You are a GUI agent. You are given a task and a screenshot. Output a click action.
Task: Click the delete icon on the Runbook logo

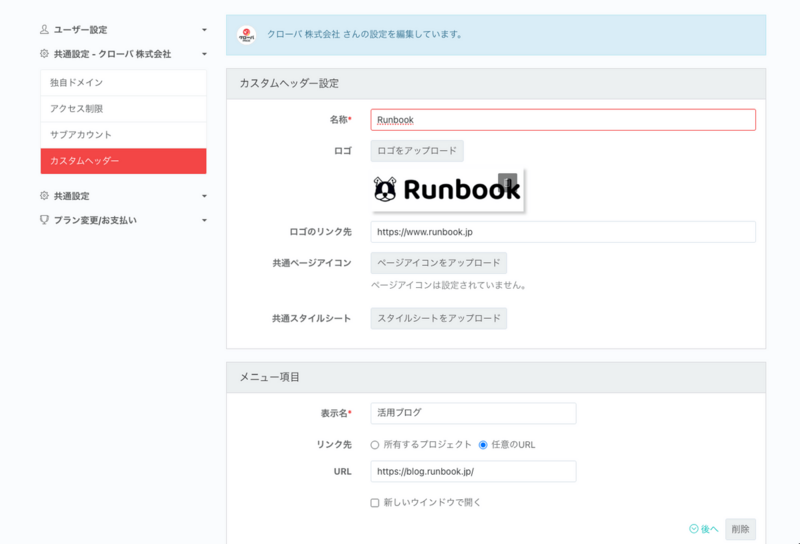(x=507, y=182)
